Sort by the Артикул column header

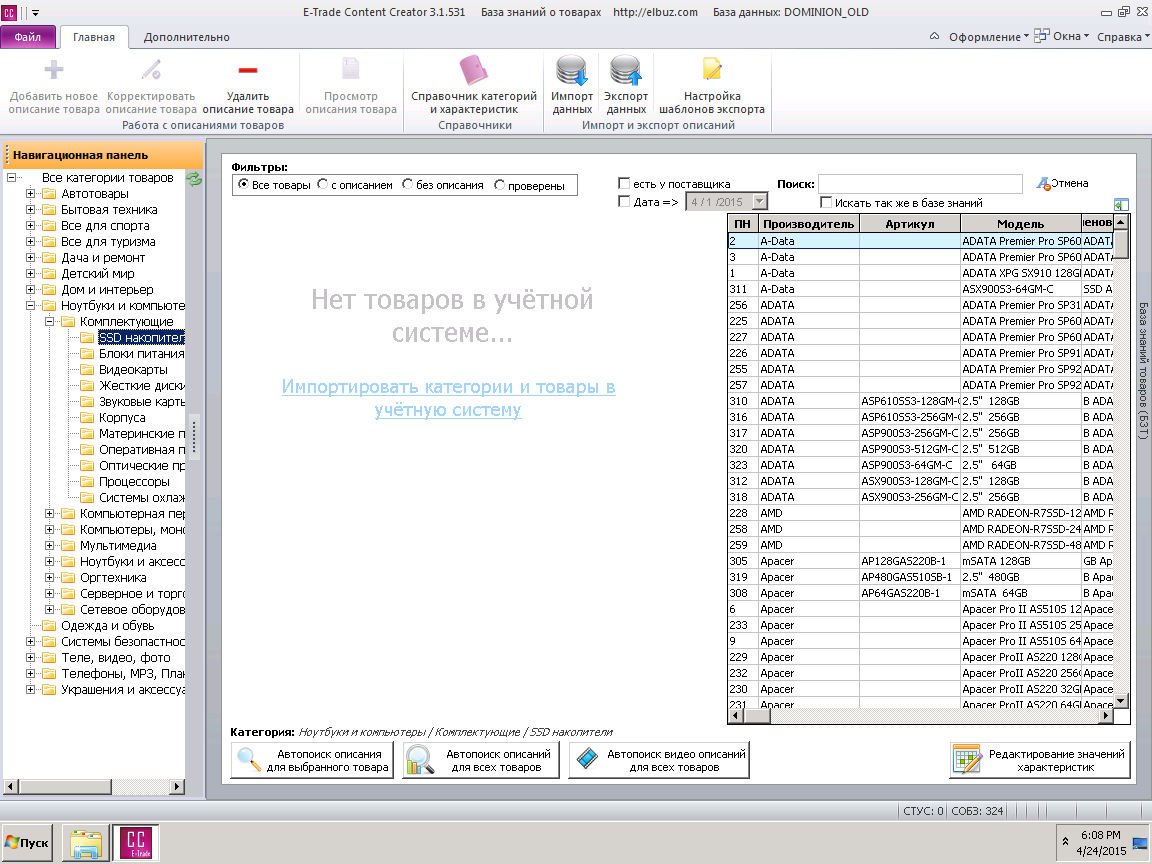pos(910,223)
